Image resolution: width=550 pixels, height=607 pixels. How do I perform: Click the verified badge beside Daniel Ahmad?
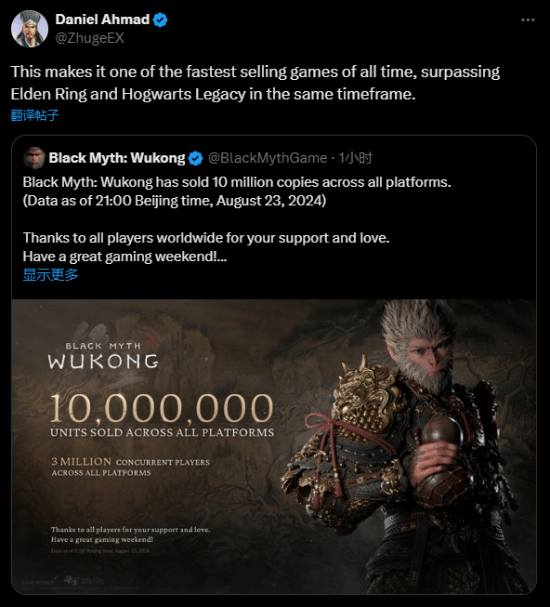click(160, 20)
